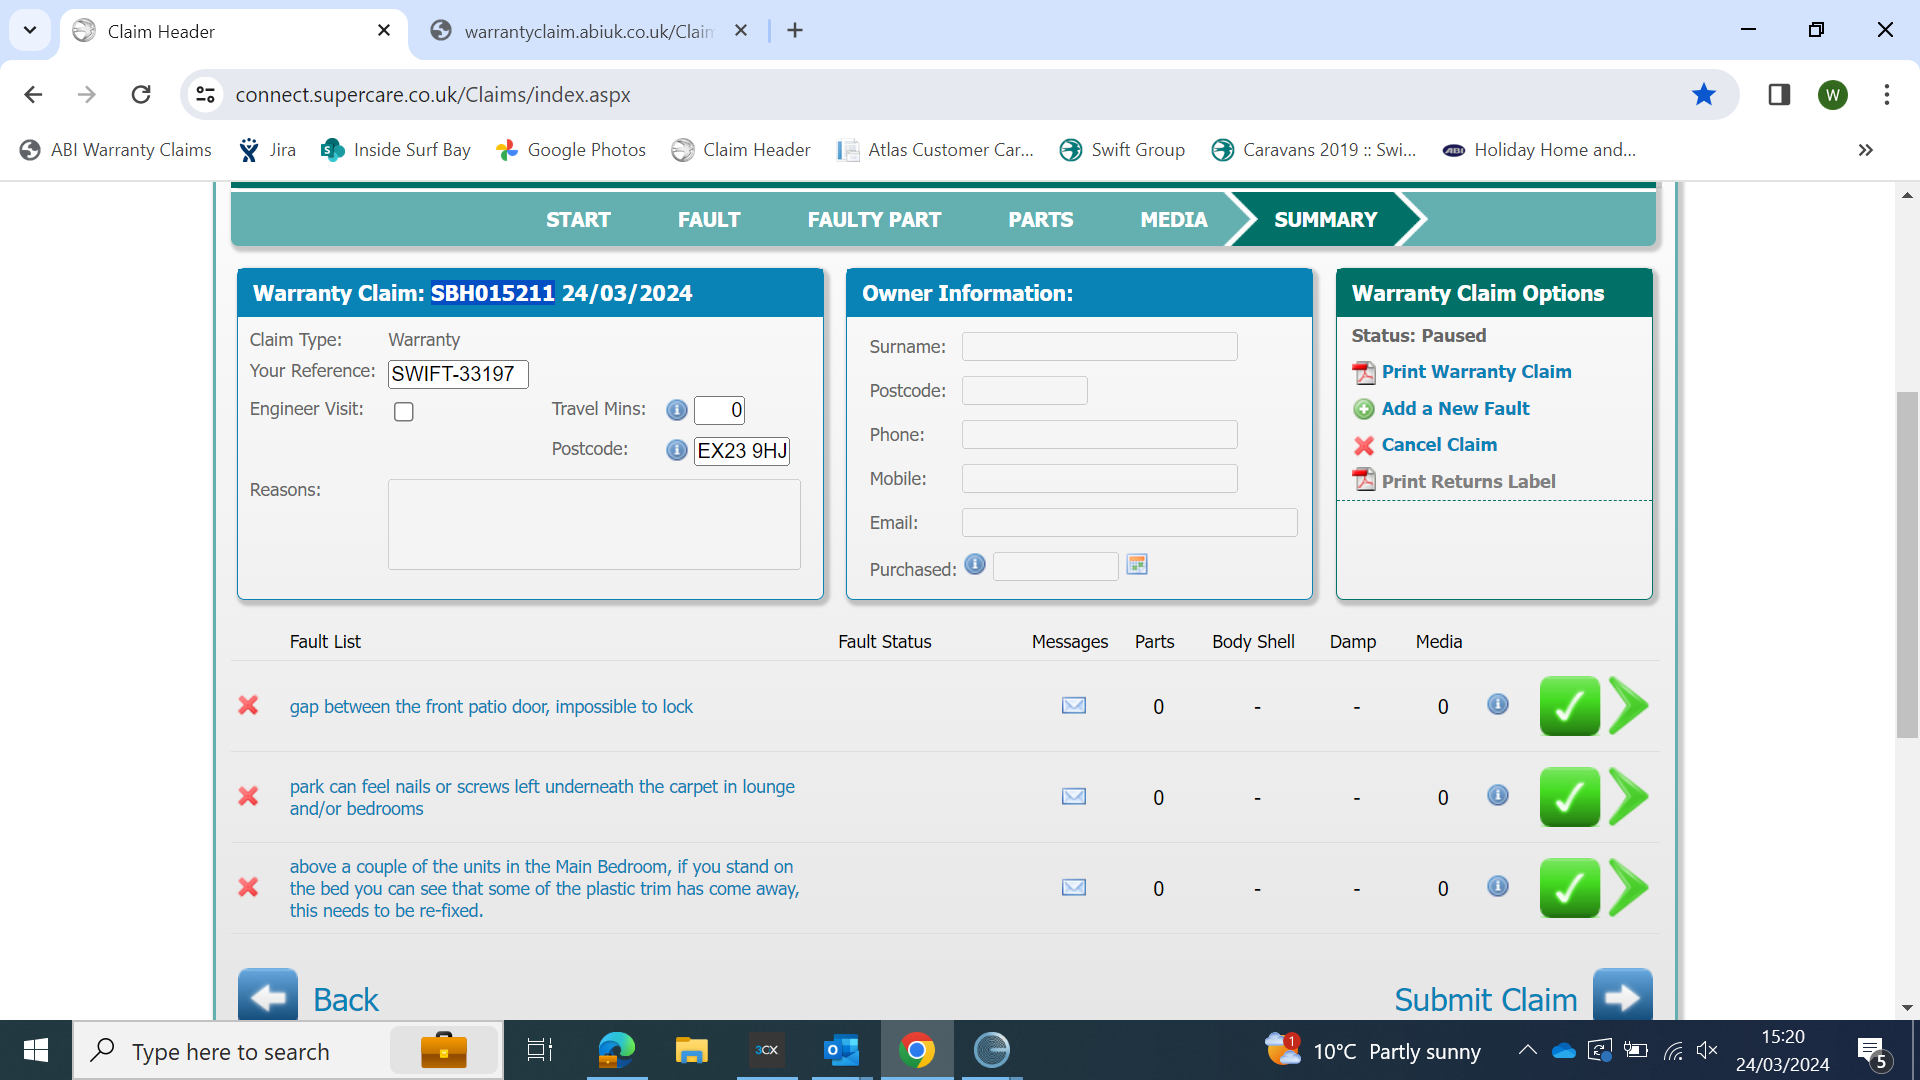
Task: Open green arrow for patio door fault
Action: pos(1629,706)
